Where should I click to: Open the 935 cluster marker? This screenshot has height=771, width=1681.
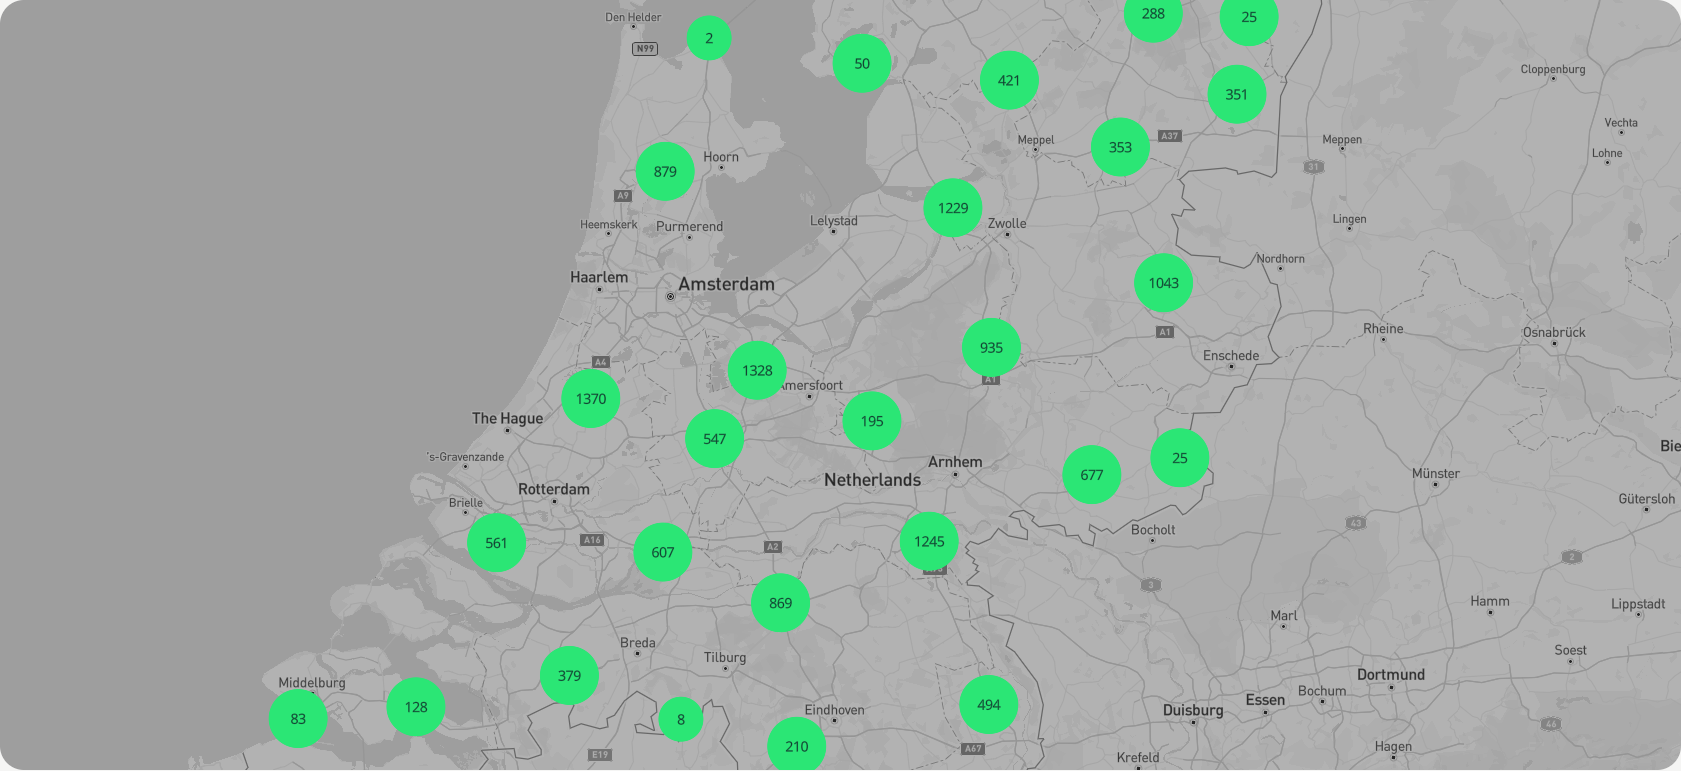(991, 348)
